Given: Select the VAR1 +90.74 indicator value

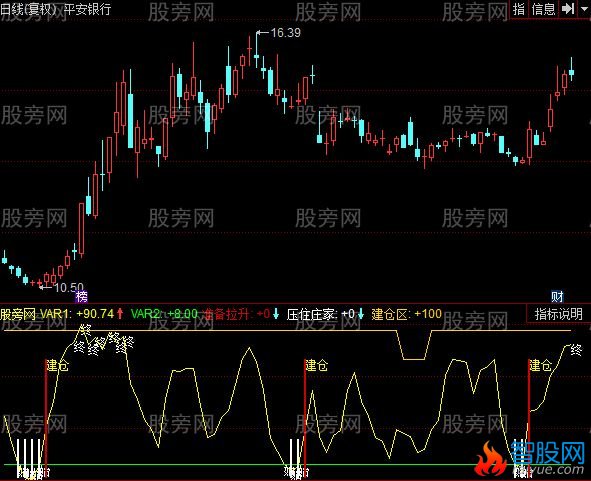Looking at the screenshot, I should (77, 314).
